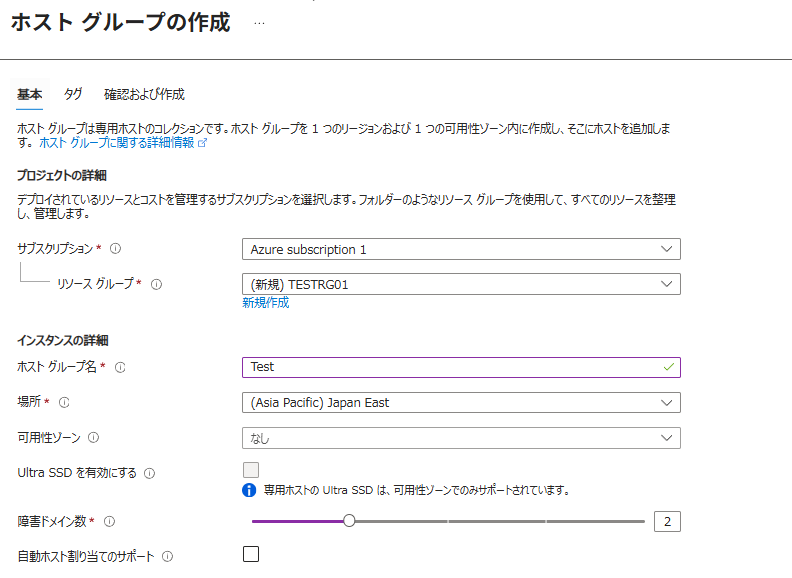Click the 新規作成 link under resource group
The width and height of the screenshot is (792, 578).
click(266, 303)
